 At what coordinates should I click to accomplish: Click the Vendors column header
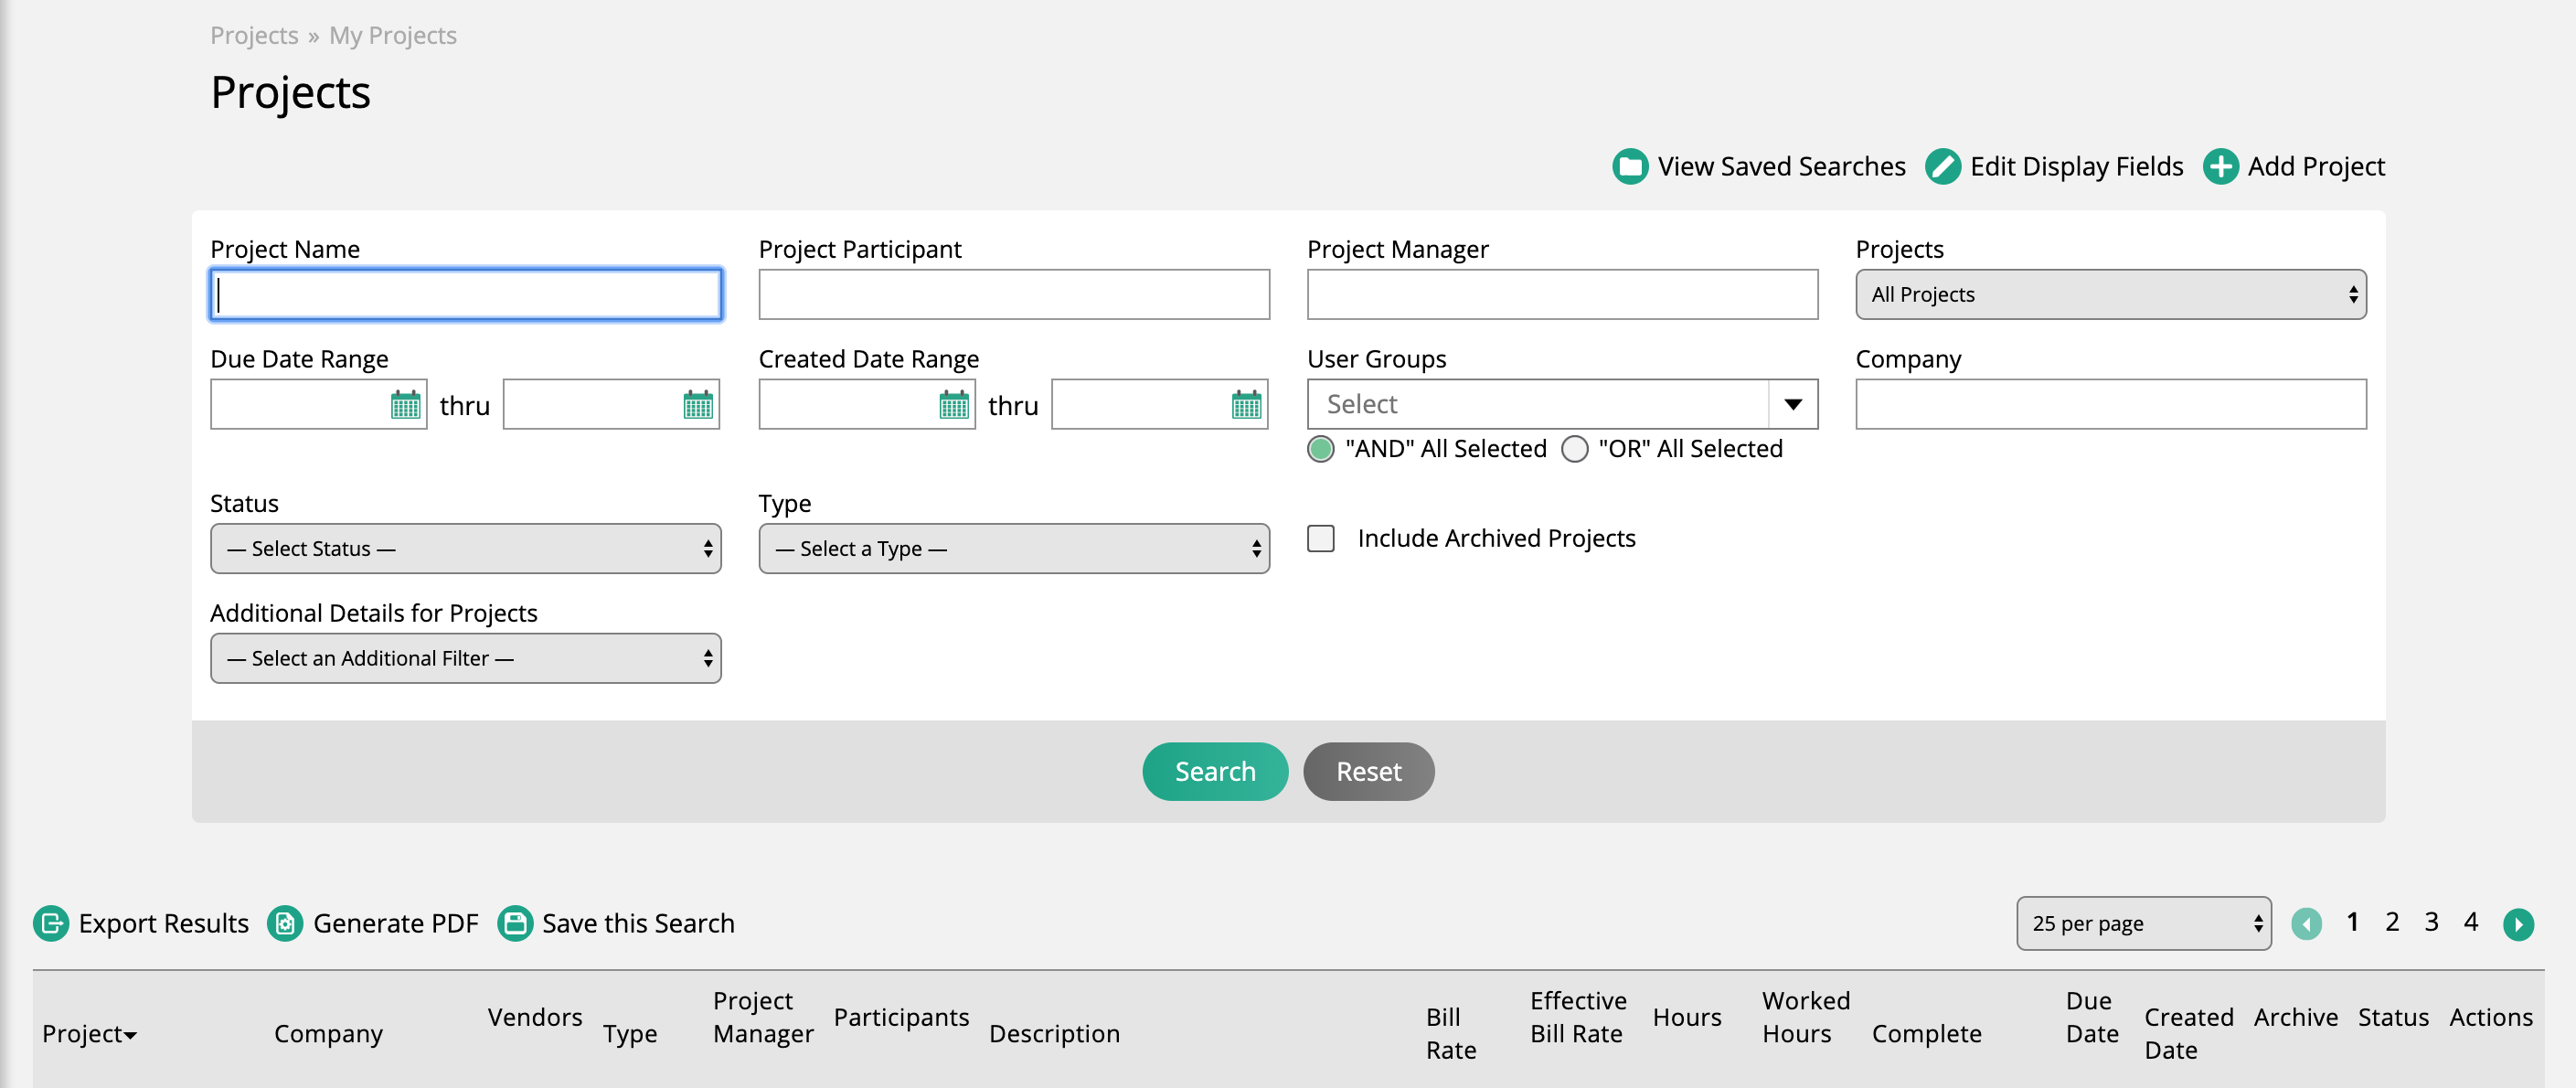coord(535,1017)
